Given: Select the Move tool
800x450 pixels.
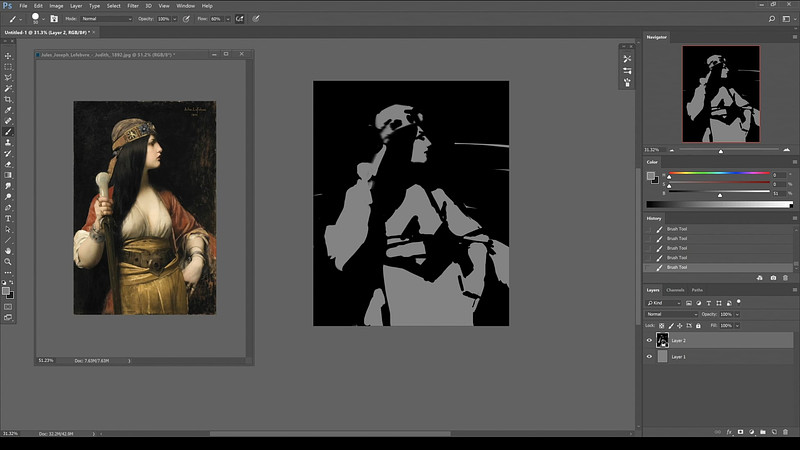Looking at the screenshot, I should coord(8,56).
